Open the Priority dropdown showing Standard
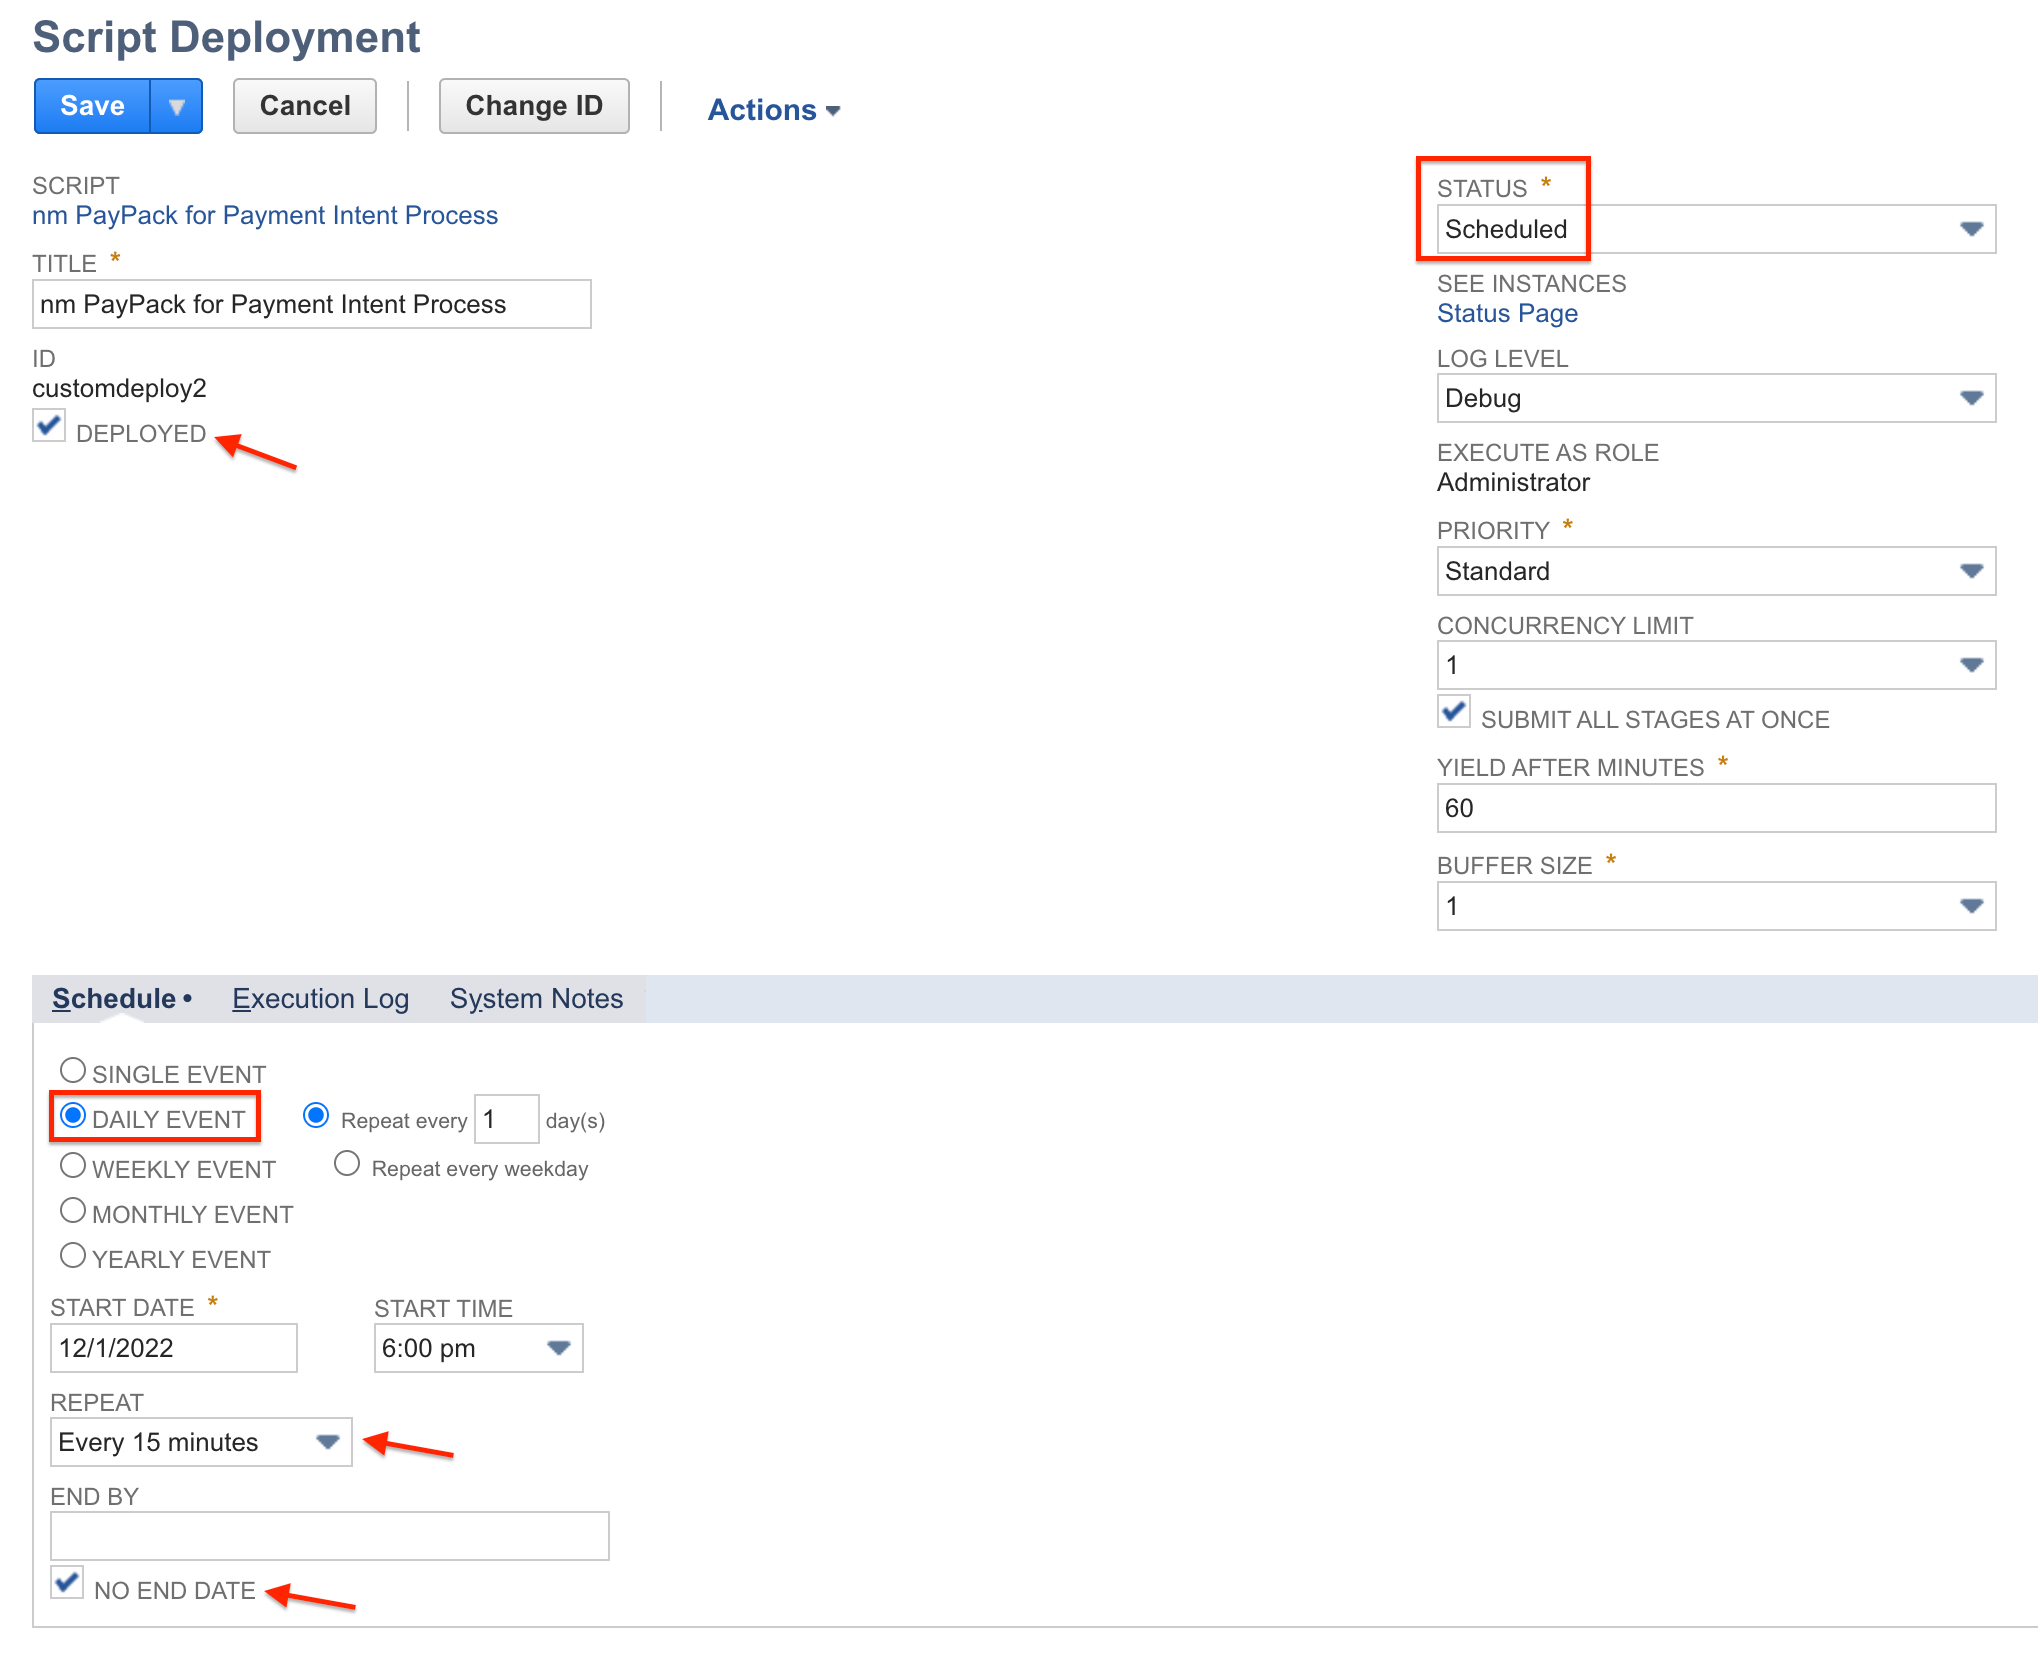This screenshot has height=1660, width=2038. (1970, 571)
